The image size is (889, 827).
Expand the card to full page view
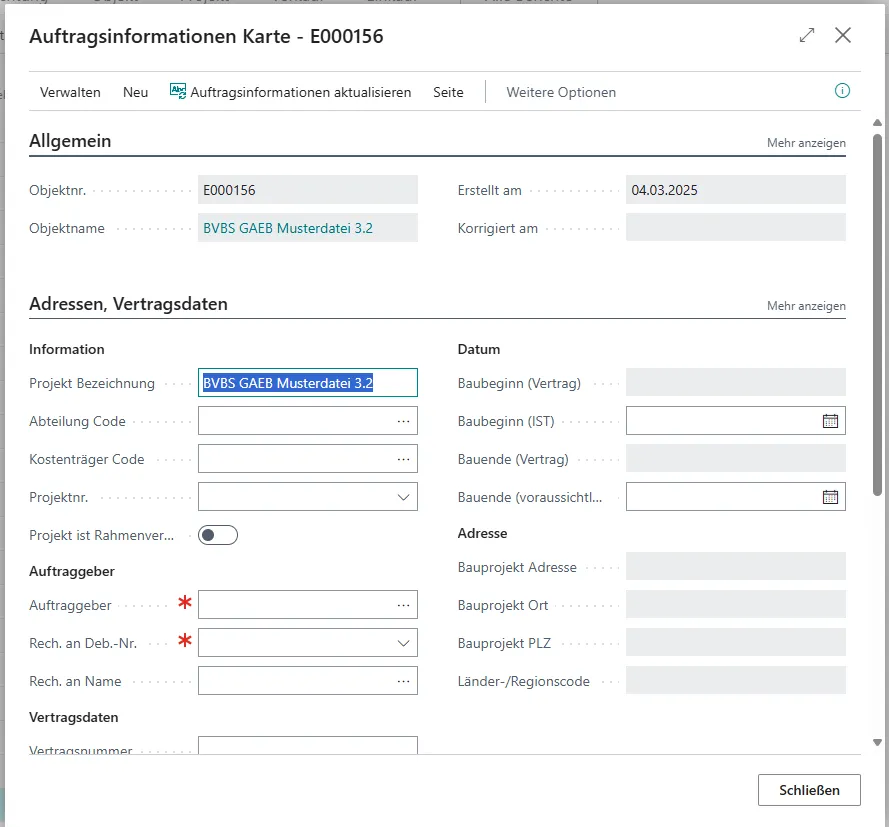point(807,34)
